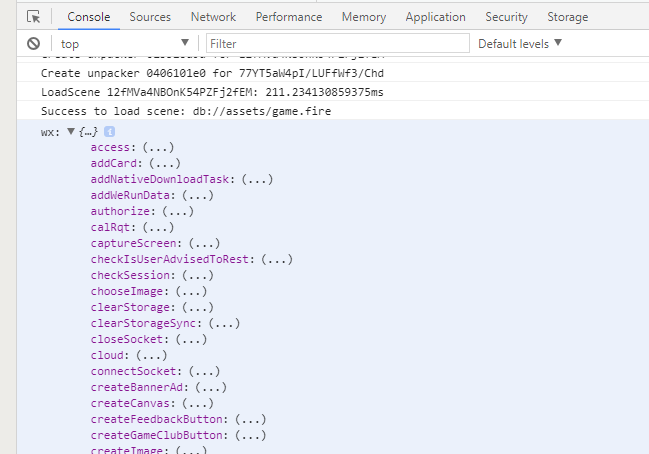649x454 pixels.
Task: Switch to the Security tab
Action: 506,17
